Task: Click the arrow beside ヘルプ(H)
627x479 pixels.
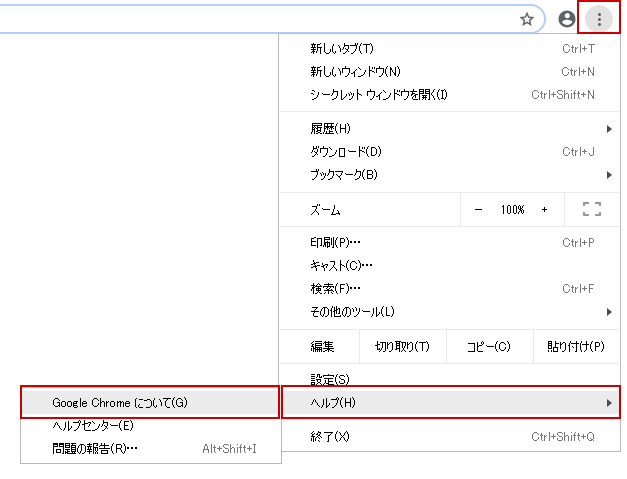Action: point(609,403)
